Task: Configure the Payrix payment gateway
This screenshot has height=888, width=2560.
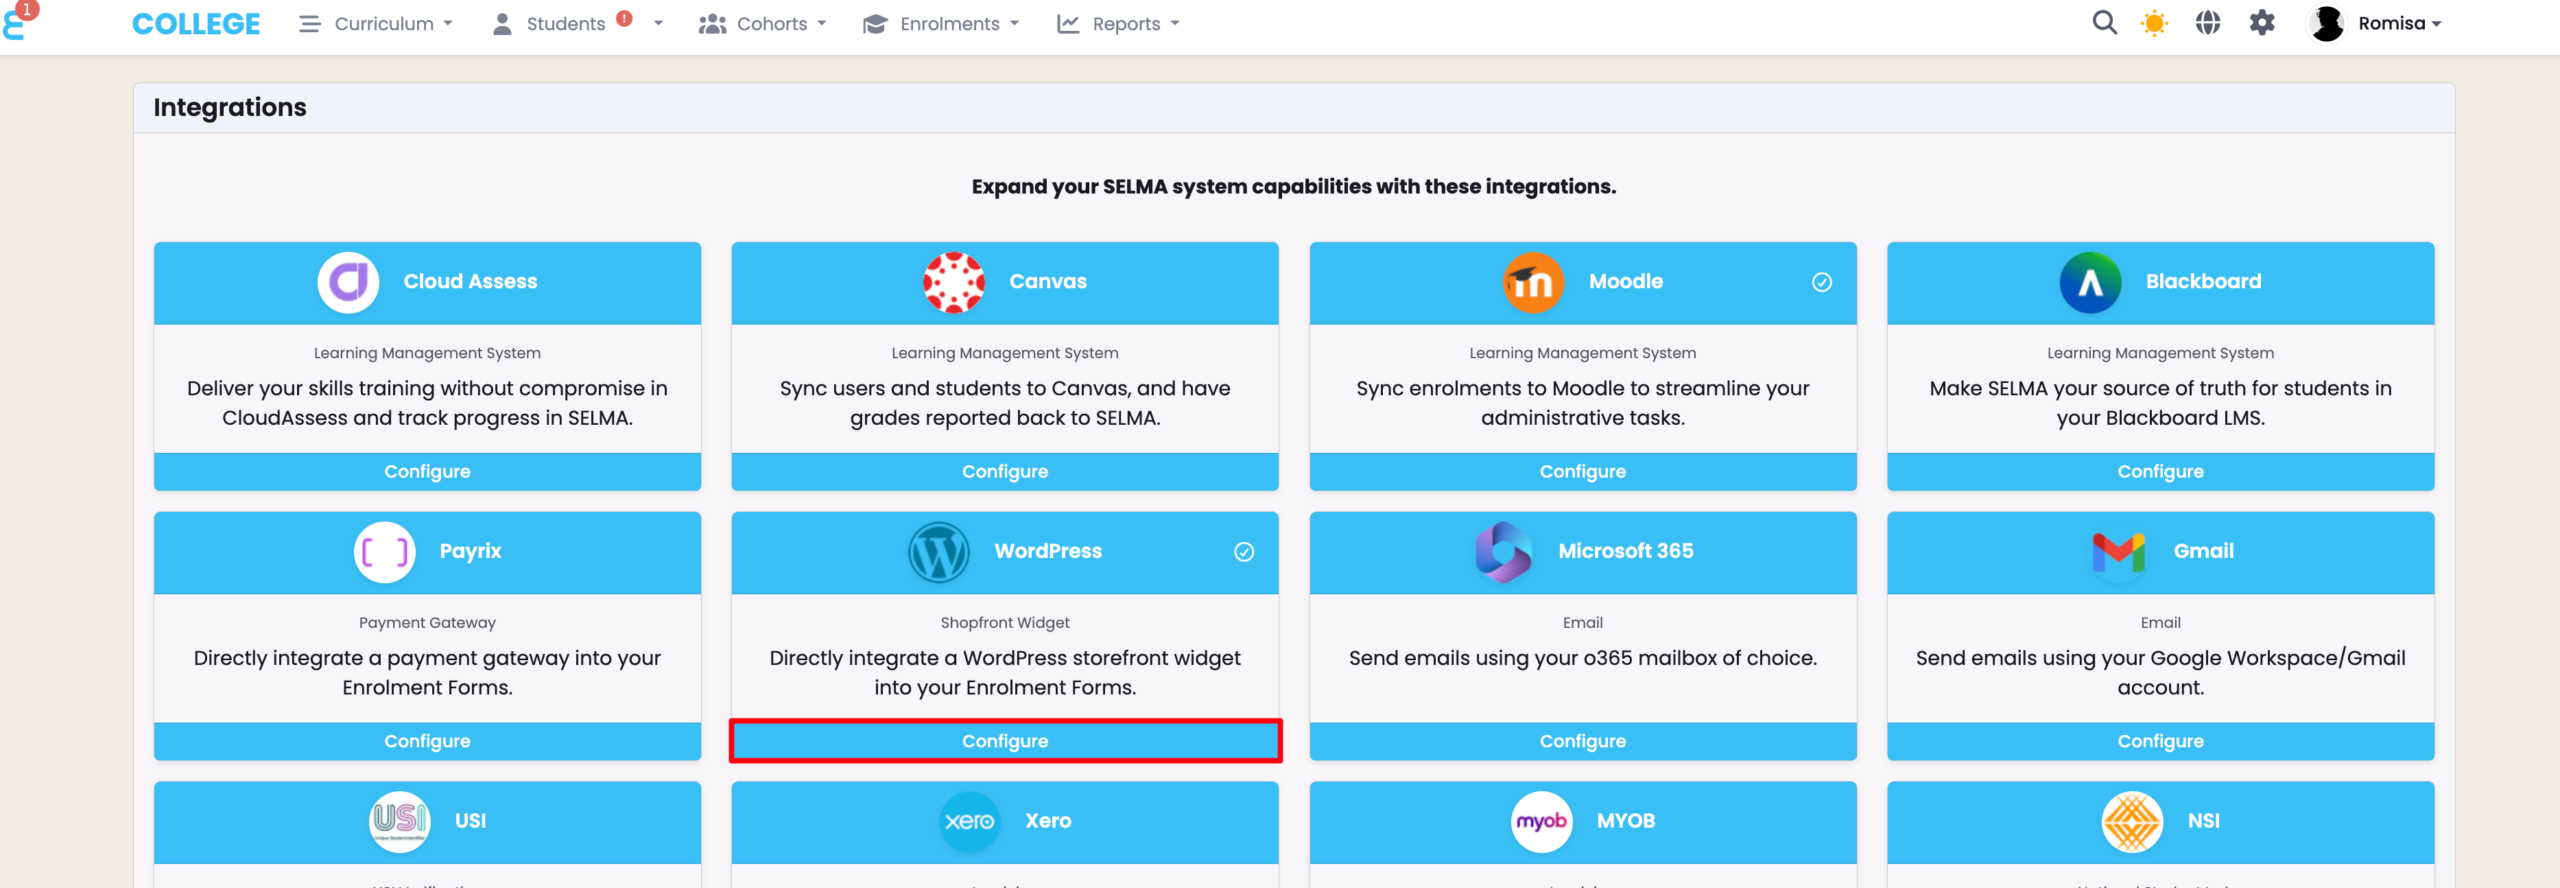Action: point(427,741)
